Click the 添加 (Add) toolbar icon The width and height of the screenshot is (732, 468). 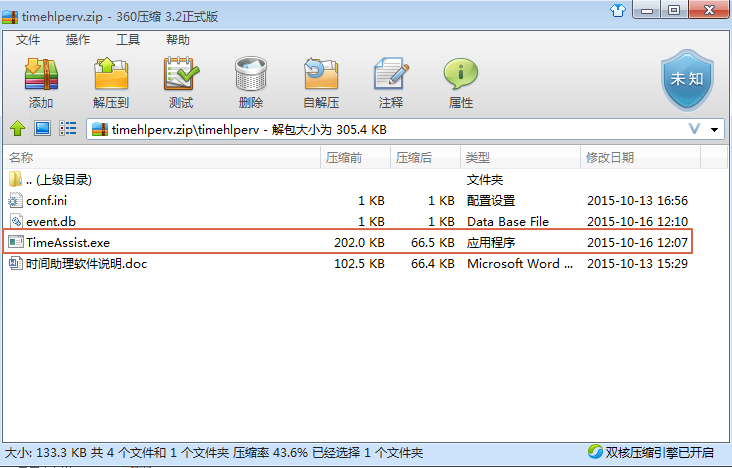pos(41,74)
